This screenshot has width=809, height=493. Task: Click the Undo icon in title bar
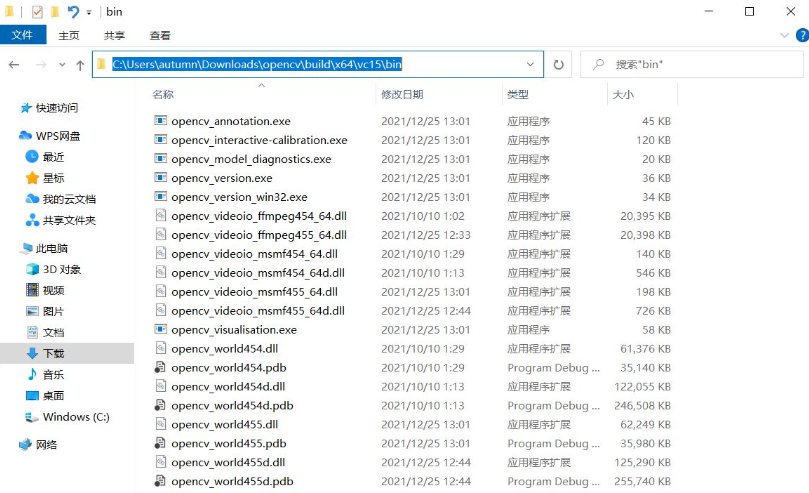click(x=73, y=12)
